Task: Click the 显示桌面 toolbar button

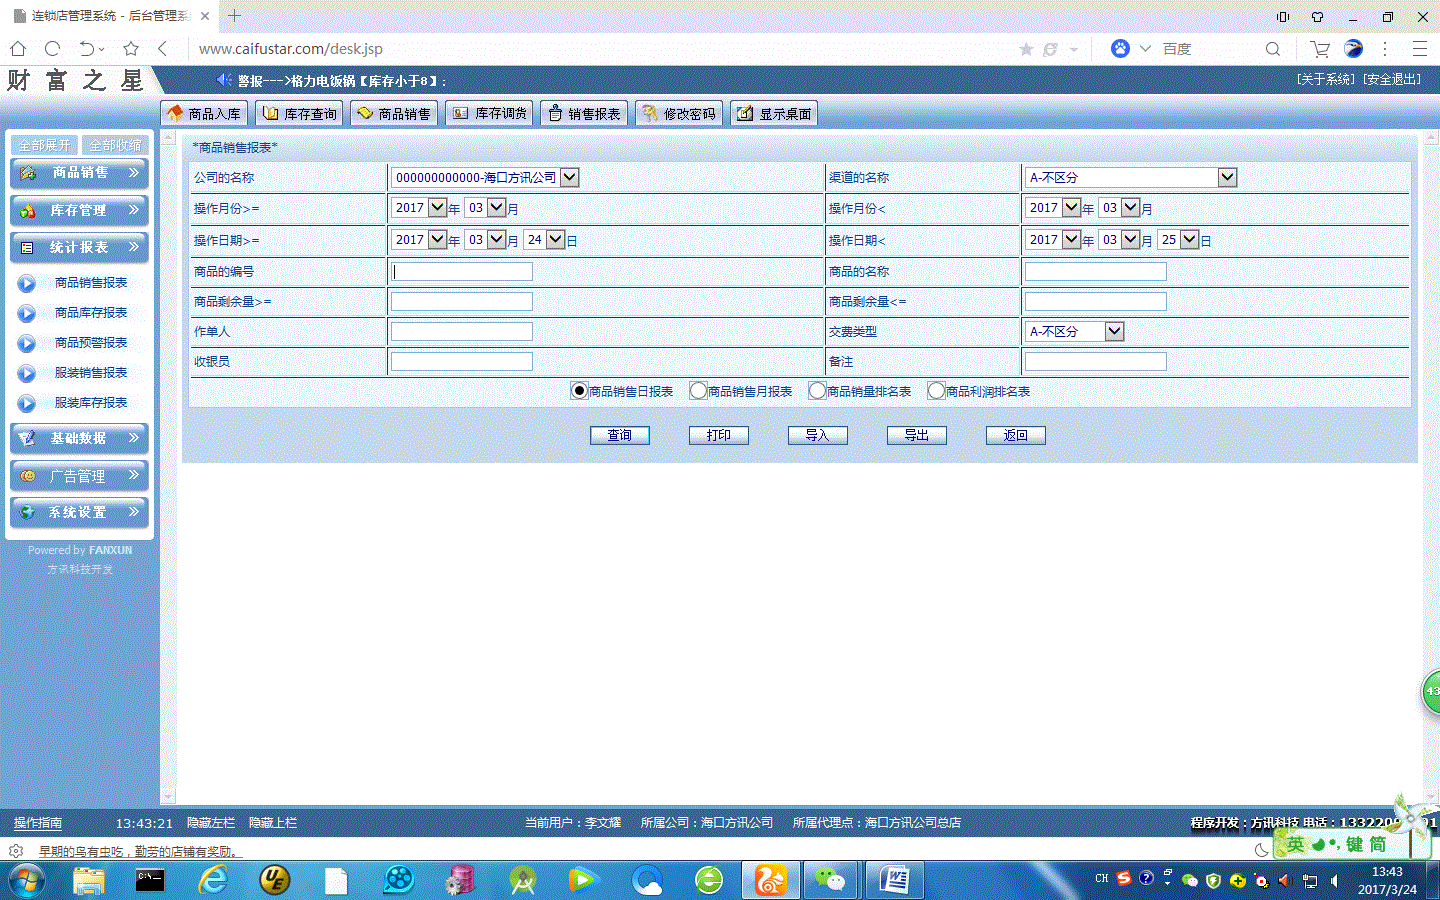Action: (x=774, y=114)
